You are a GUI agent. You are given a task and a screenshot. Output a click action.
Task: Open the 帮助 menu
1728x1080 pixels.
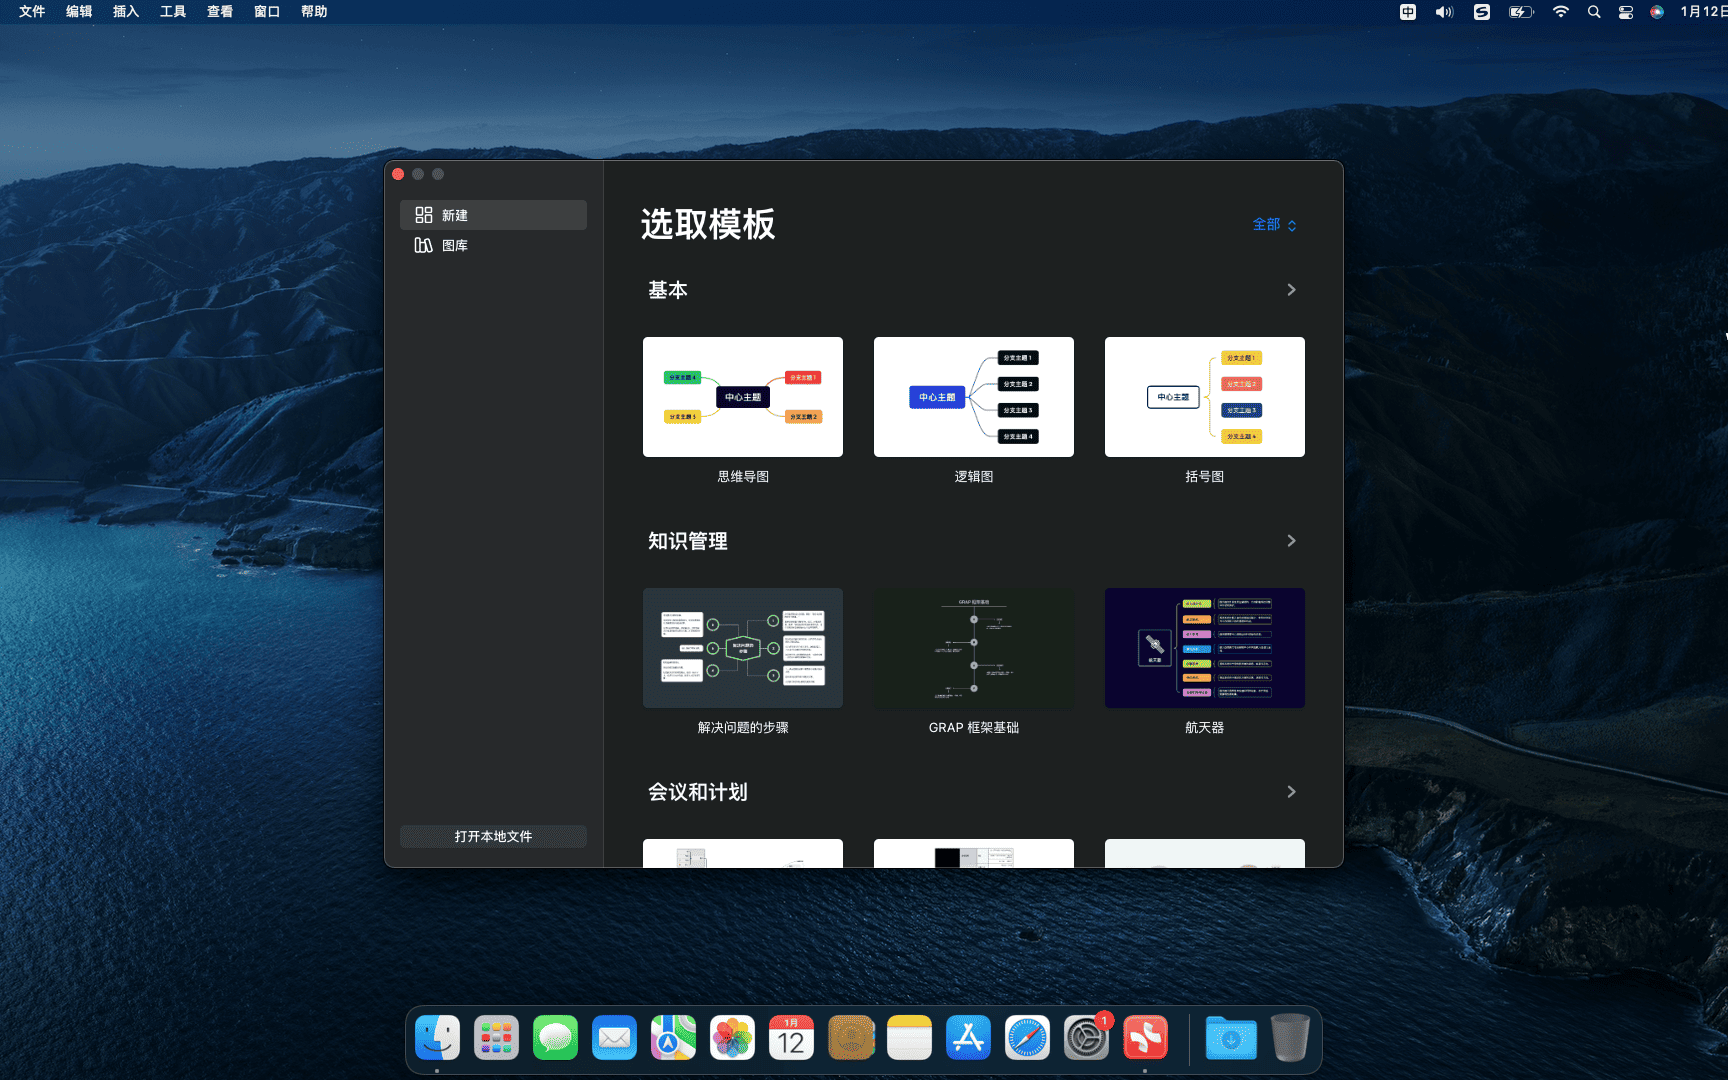tap(313, 12)
